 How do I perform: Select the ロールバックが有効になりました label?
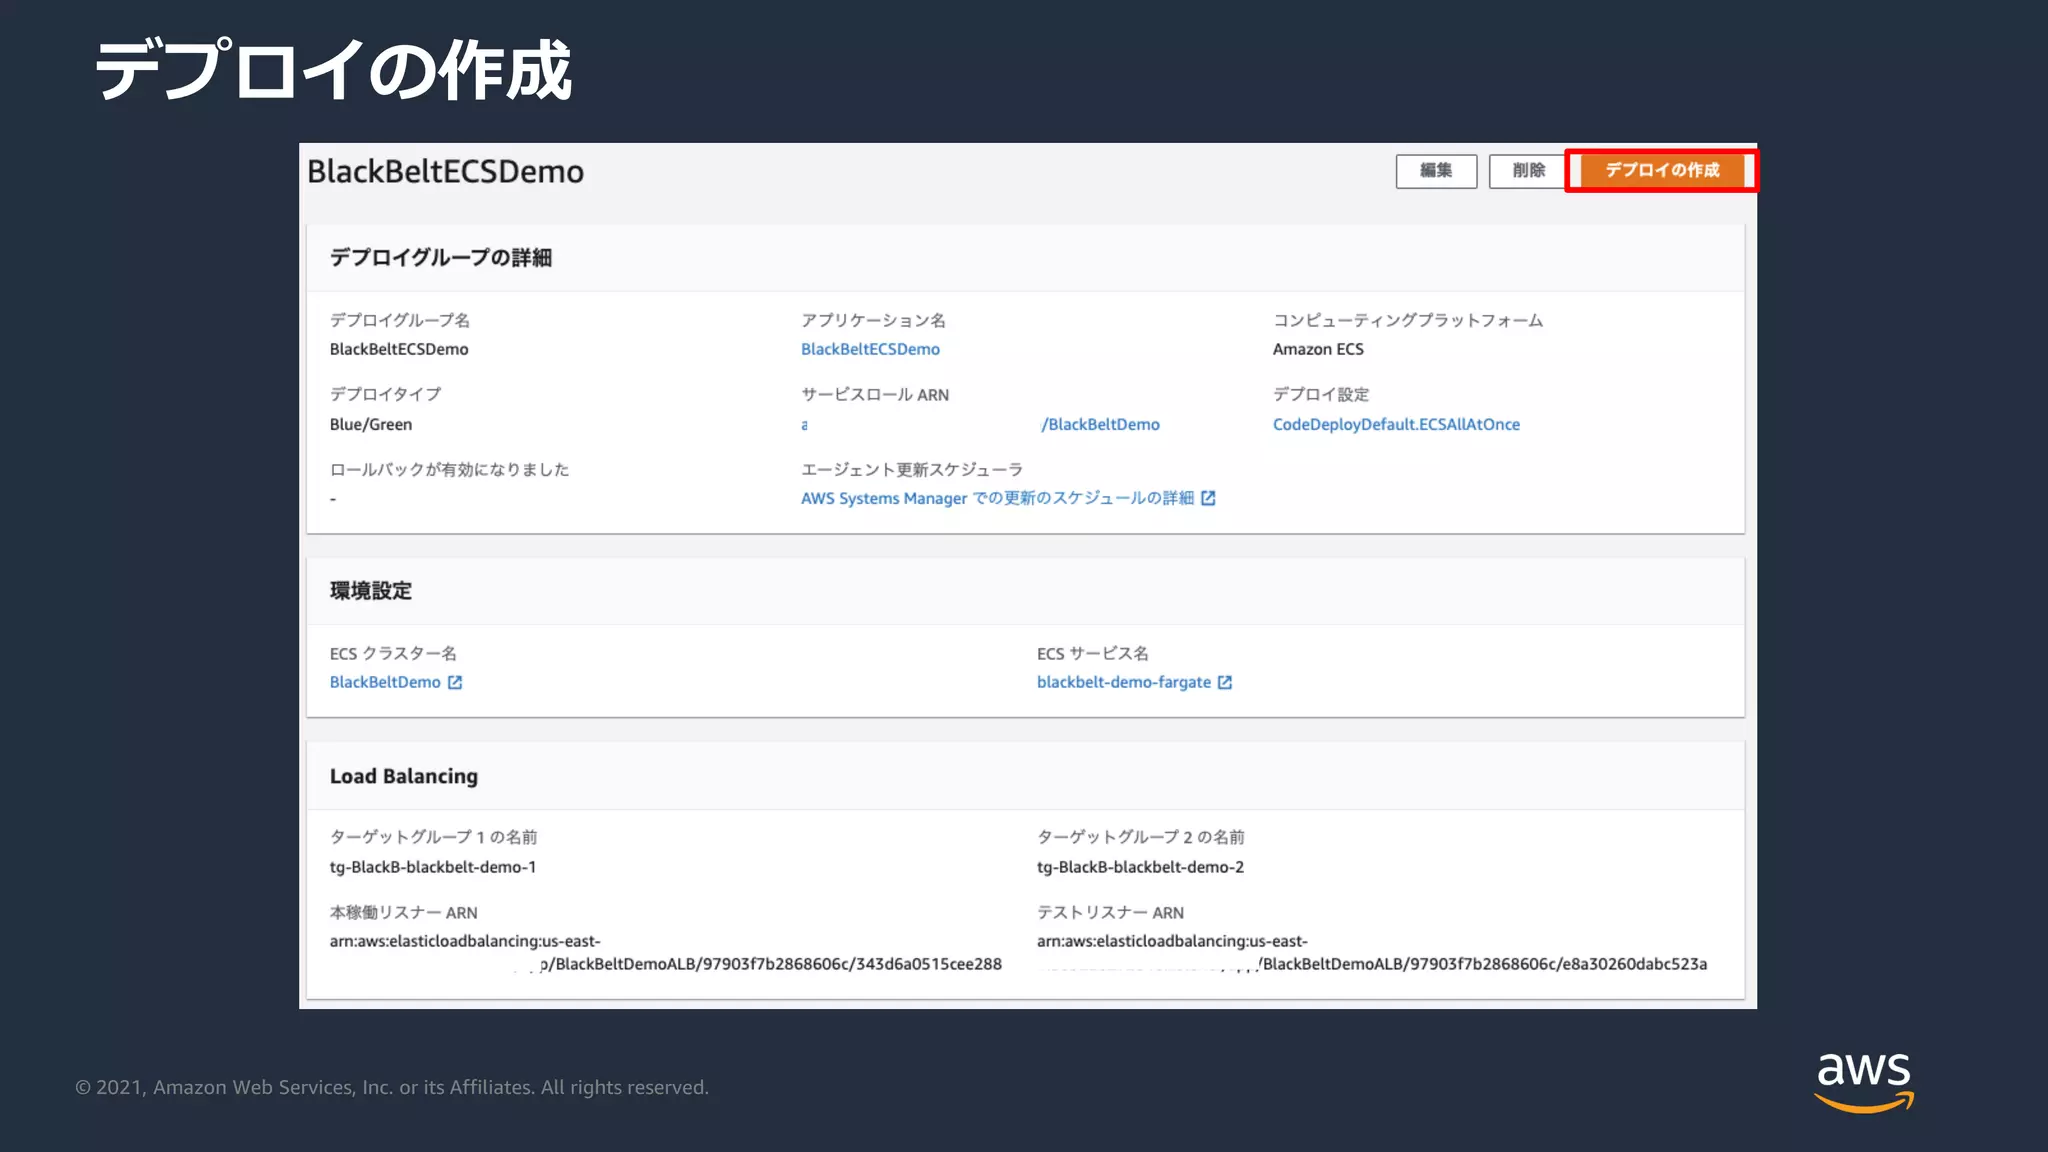pos(449,469)
